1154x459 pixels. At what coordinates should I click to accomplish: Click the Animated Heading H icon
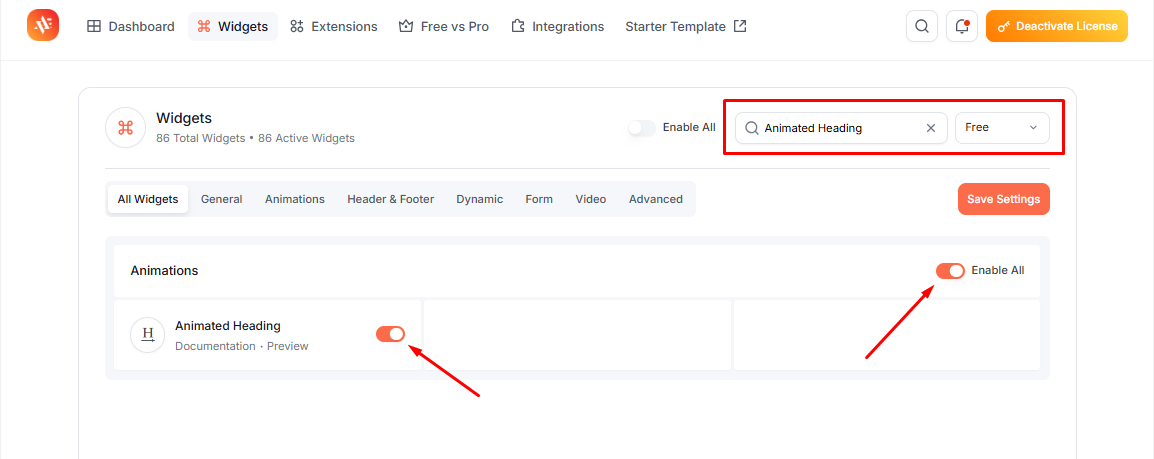click(148, 335)
